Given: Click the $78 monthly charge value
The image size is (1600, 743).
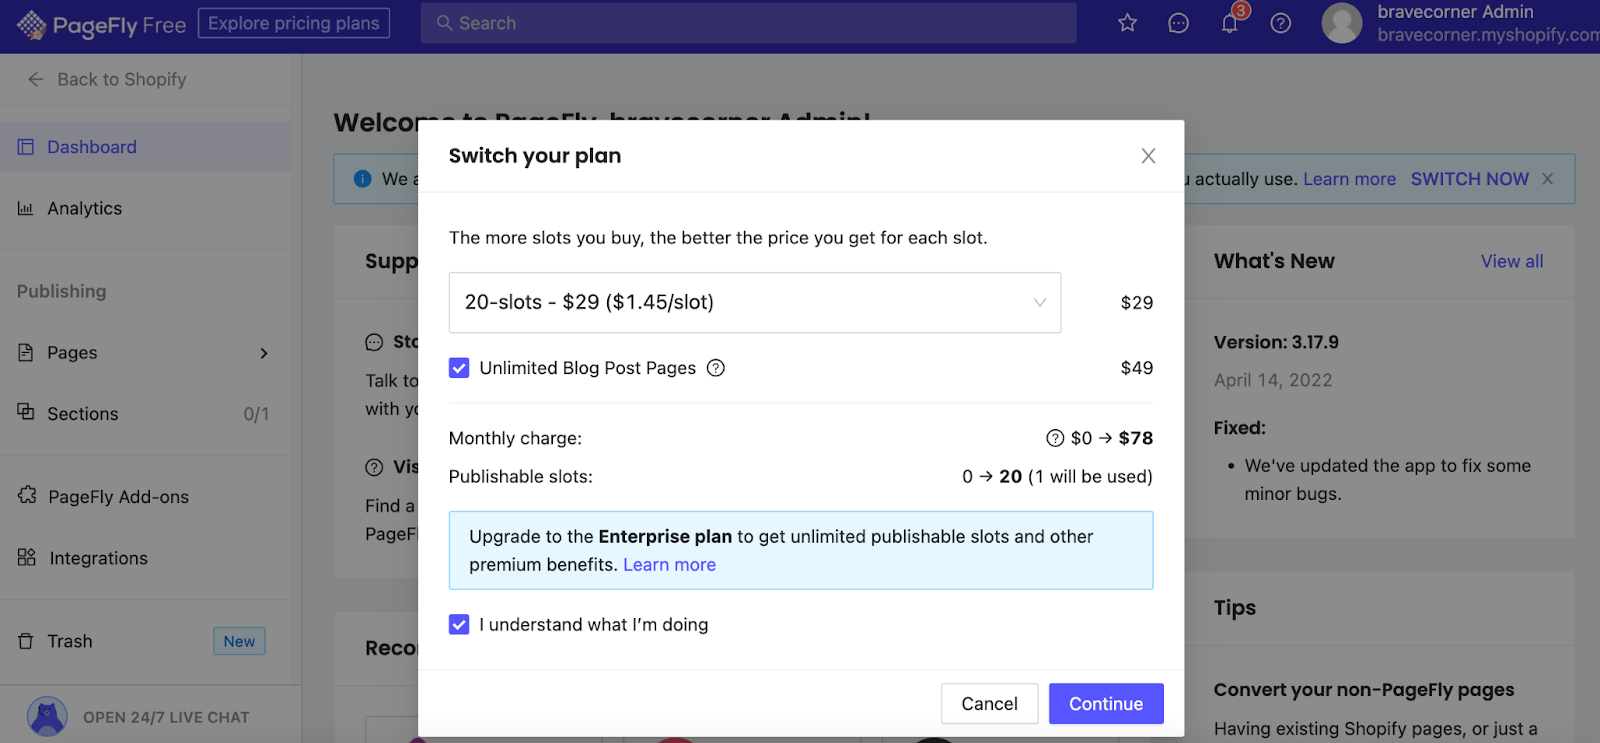Looking at the screenshot, I should click(x=1136, y=438).
